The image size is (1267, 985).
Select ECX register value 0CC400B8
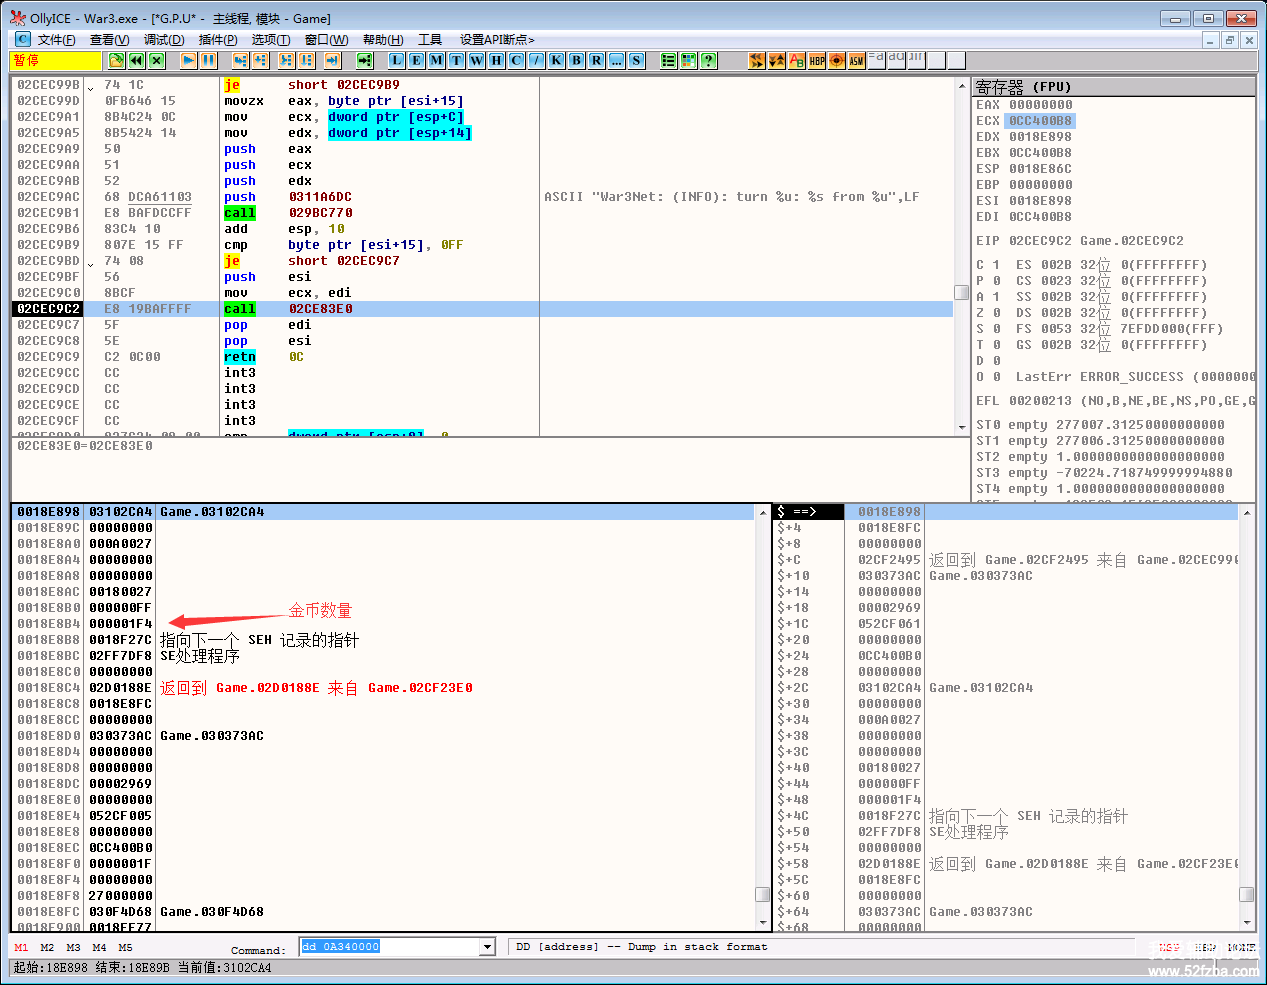[1040, 121]
